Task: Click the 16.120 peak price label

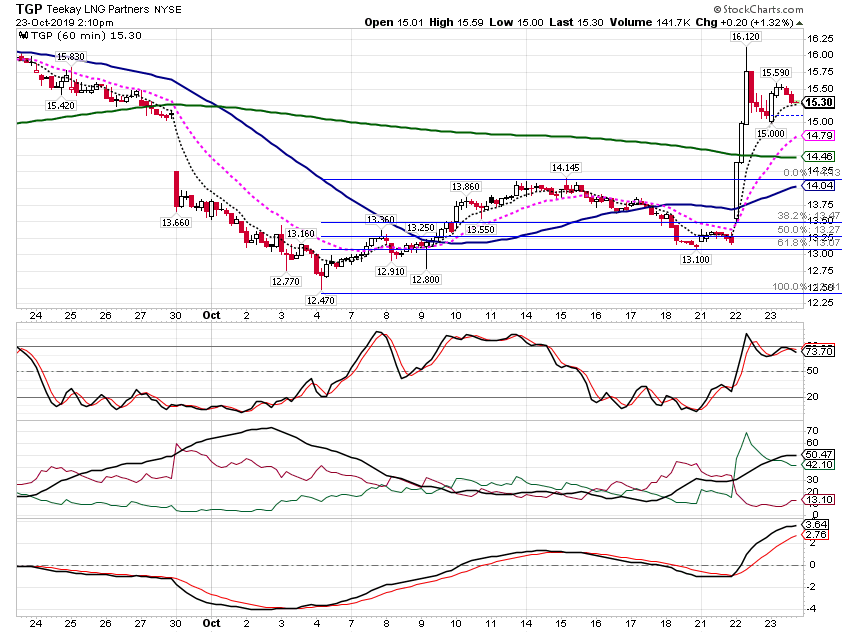Action: pos(745,37)
